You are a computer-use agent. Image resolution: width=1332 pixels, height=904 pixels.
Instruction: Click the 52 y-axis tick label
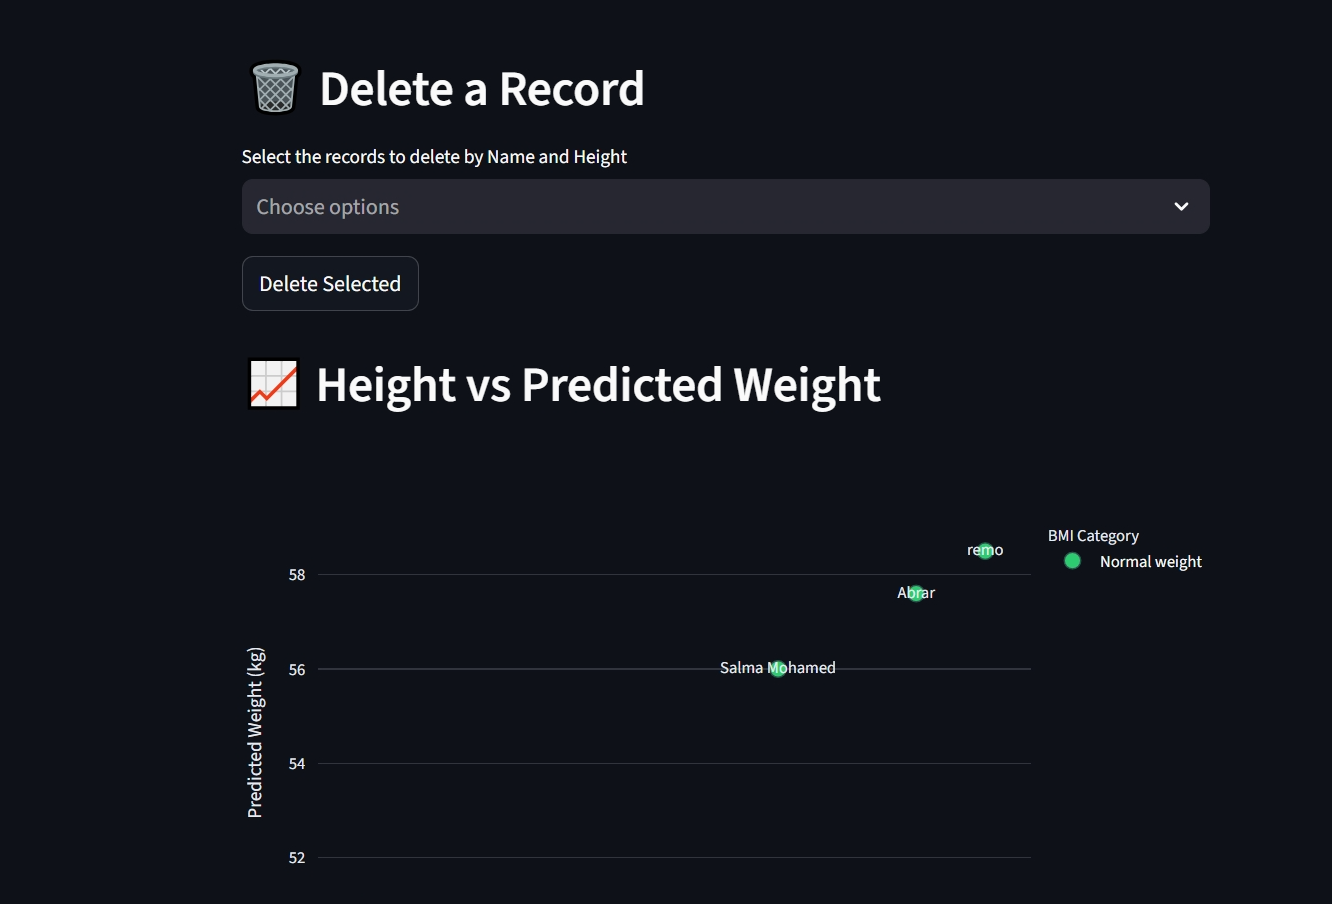[x=297, y=858]
